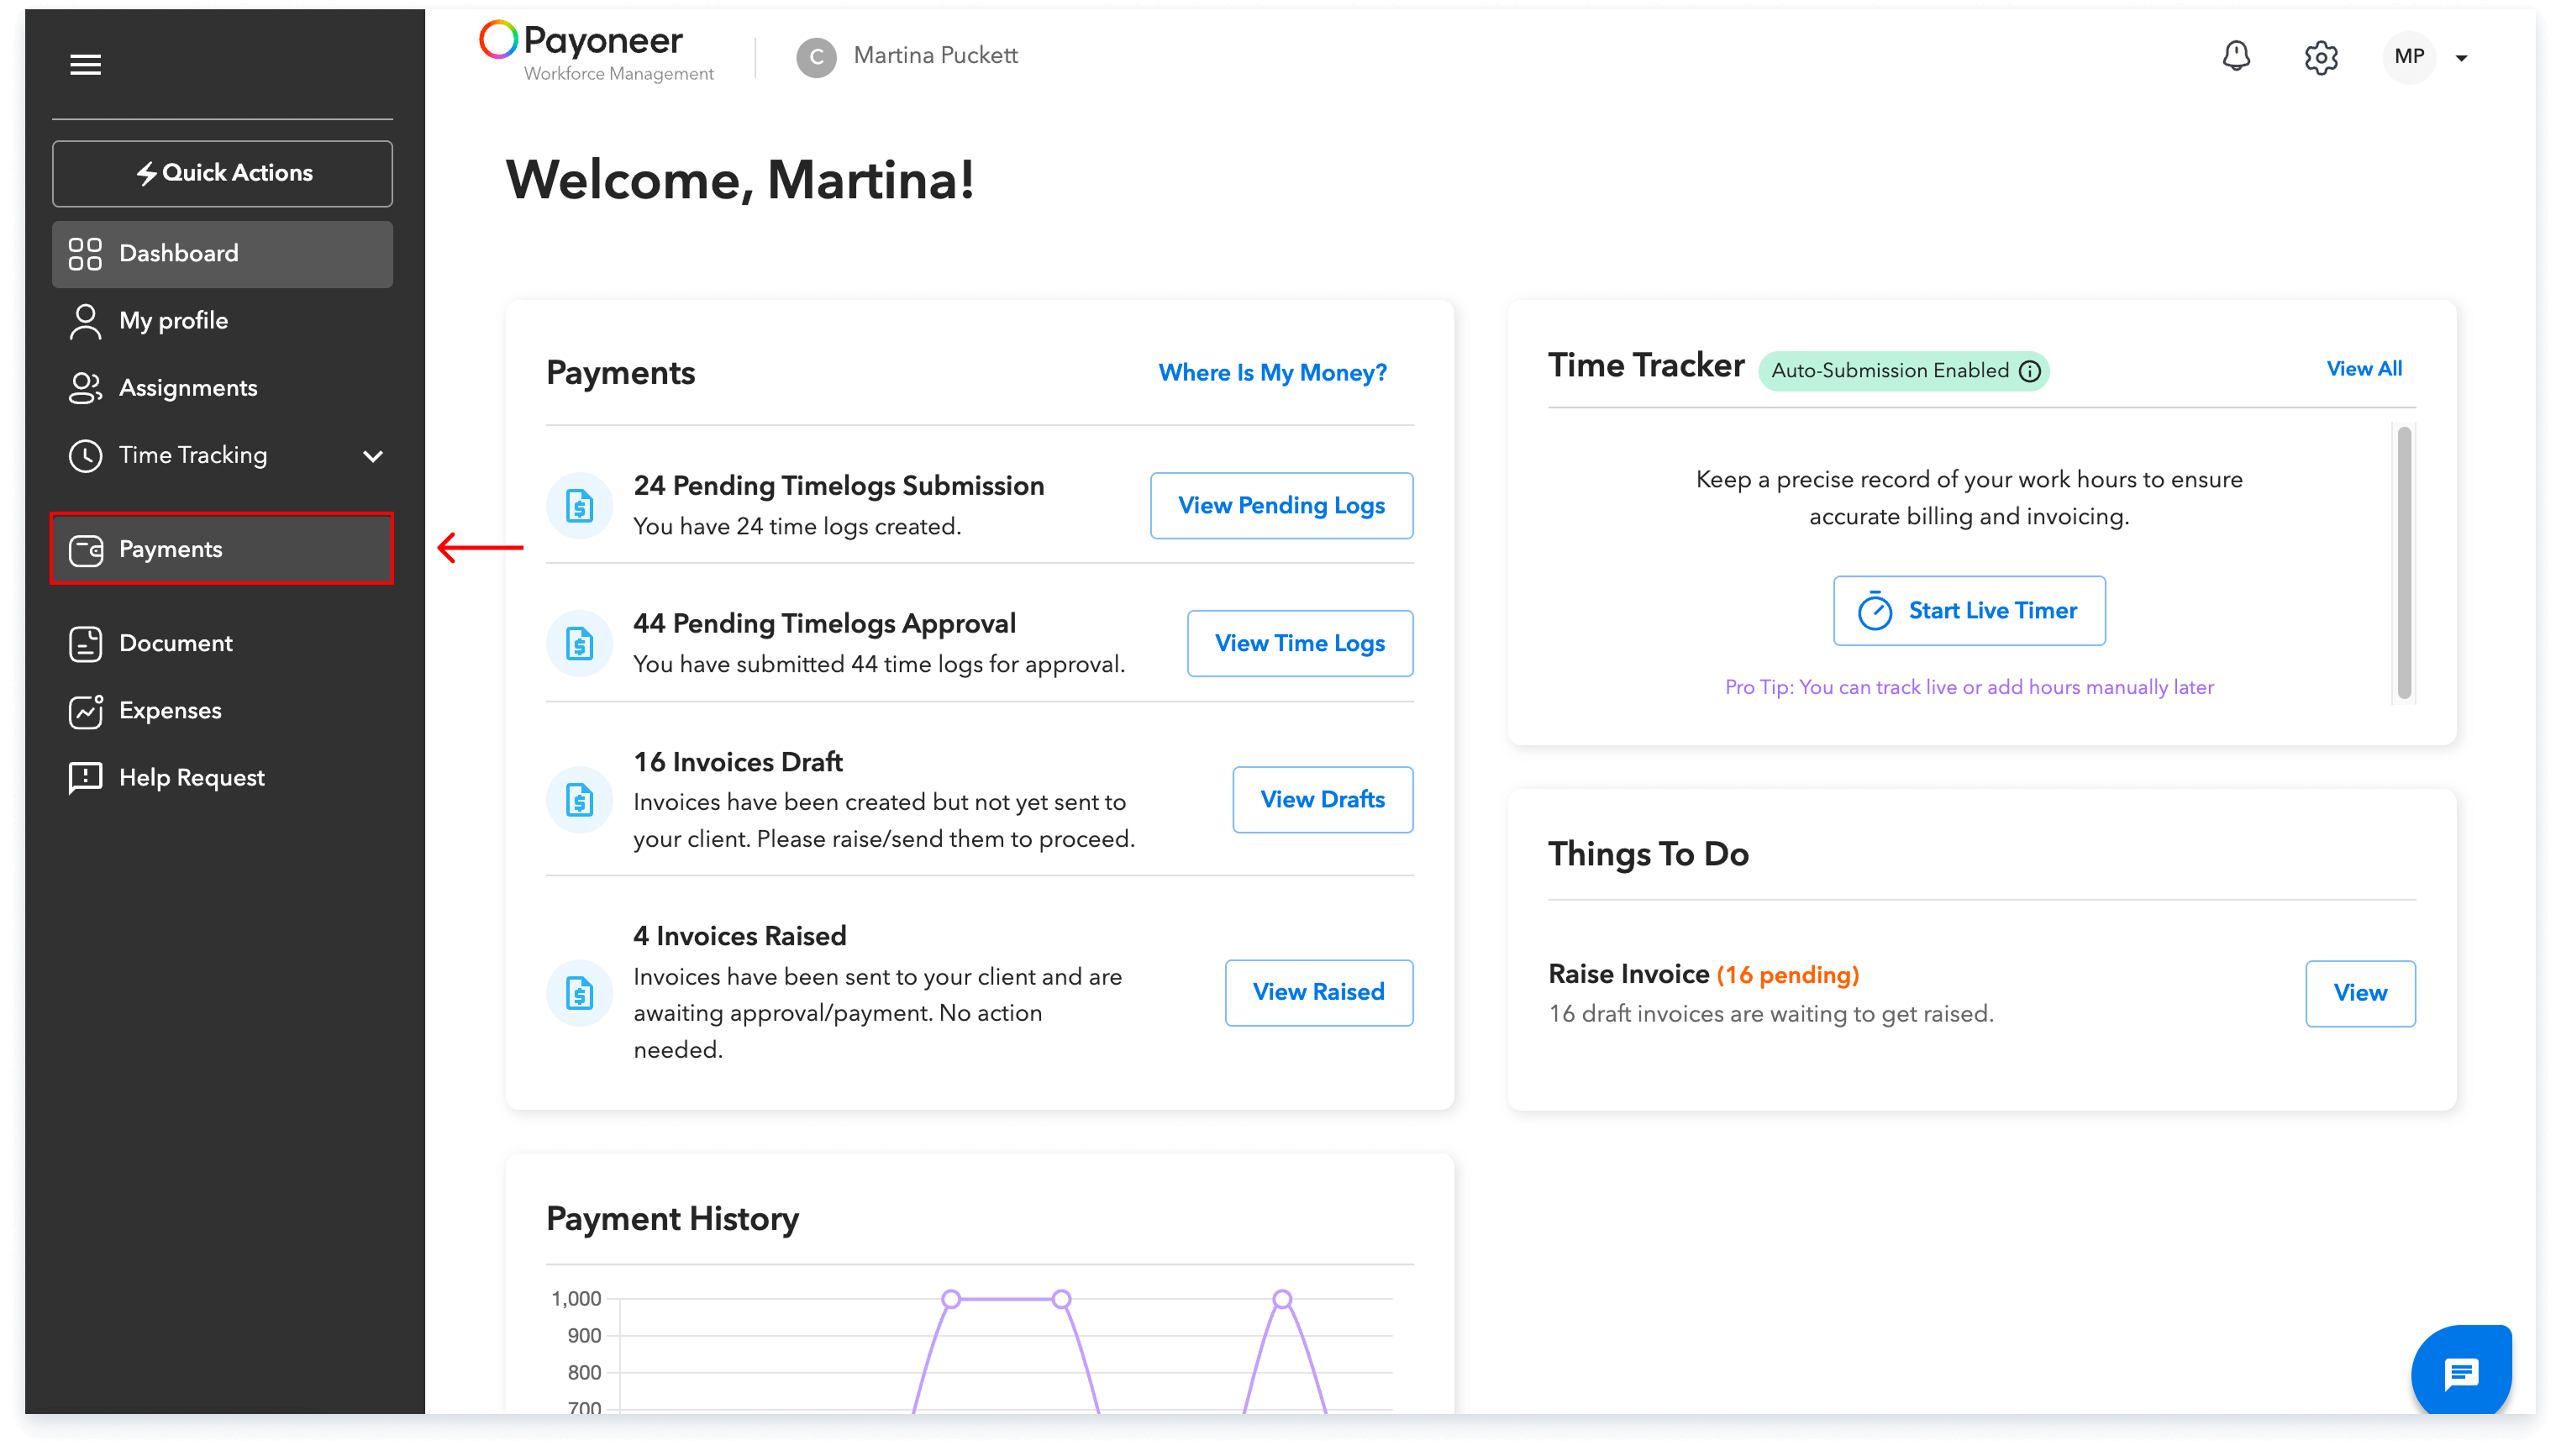Click pending timelogs submission document icon
Viewport: 2561px width, 1456px height.
click(x=579, y=506)
